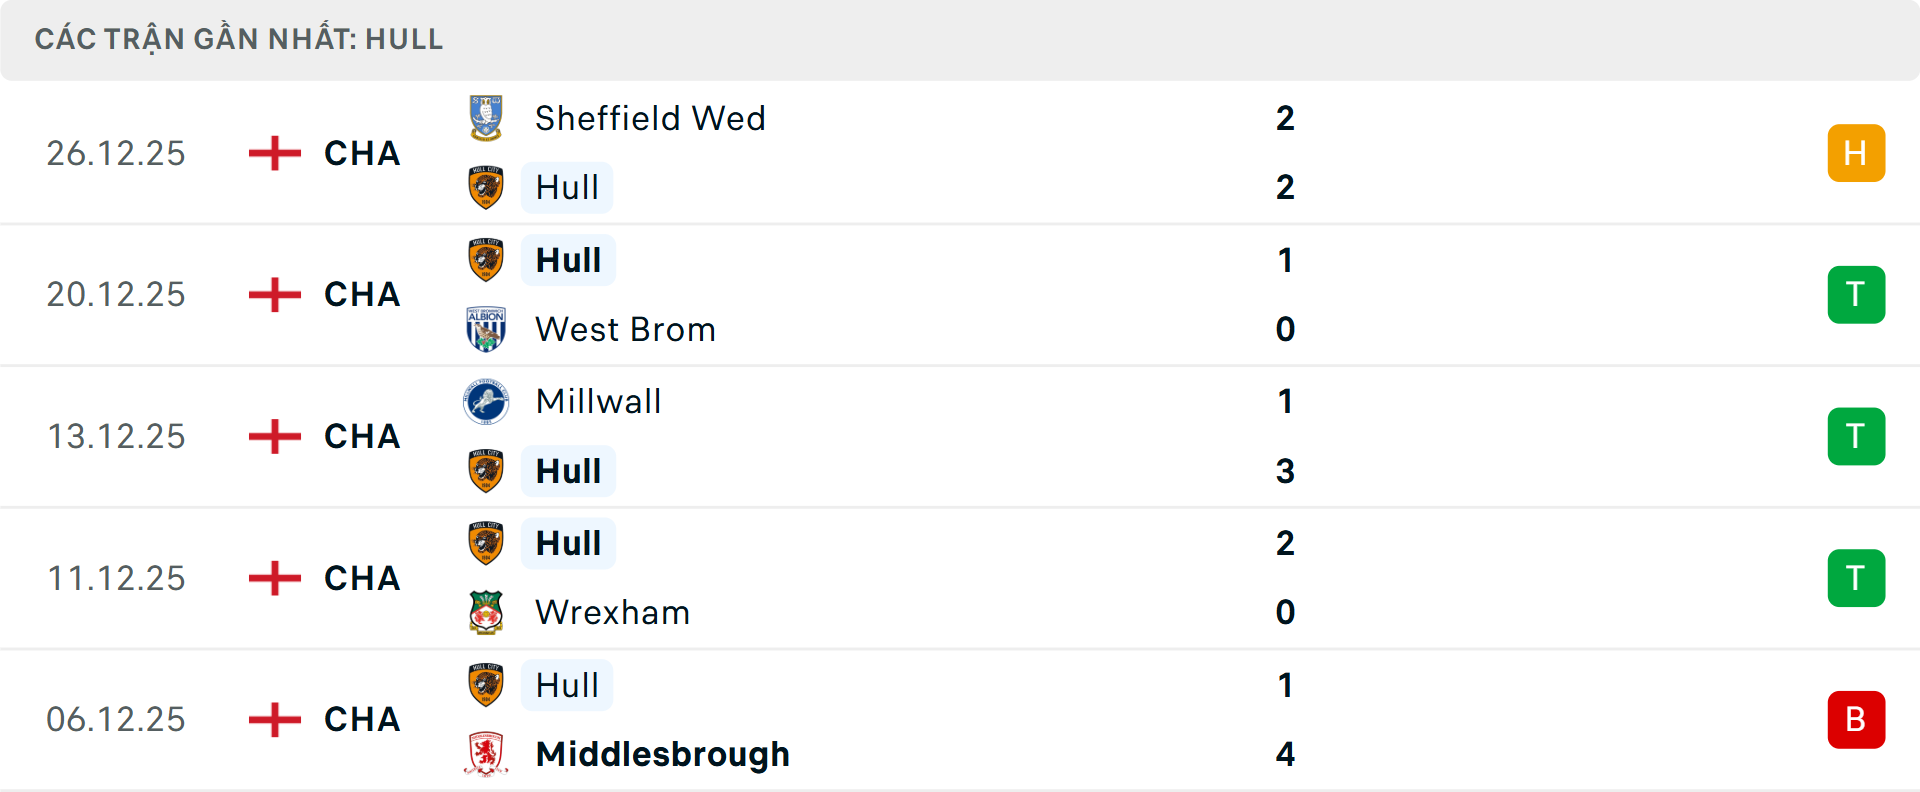Image resolution: width=1920 pixels, height=792 pixels.
Task: Select the date 20.12.25
Action: [116, 294]
